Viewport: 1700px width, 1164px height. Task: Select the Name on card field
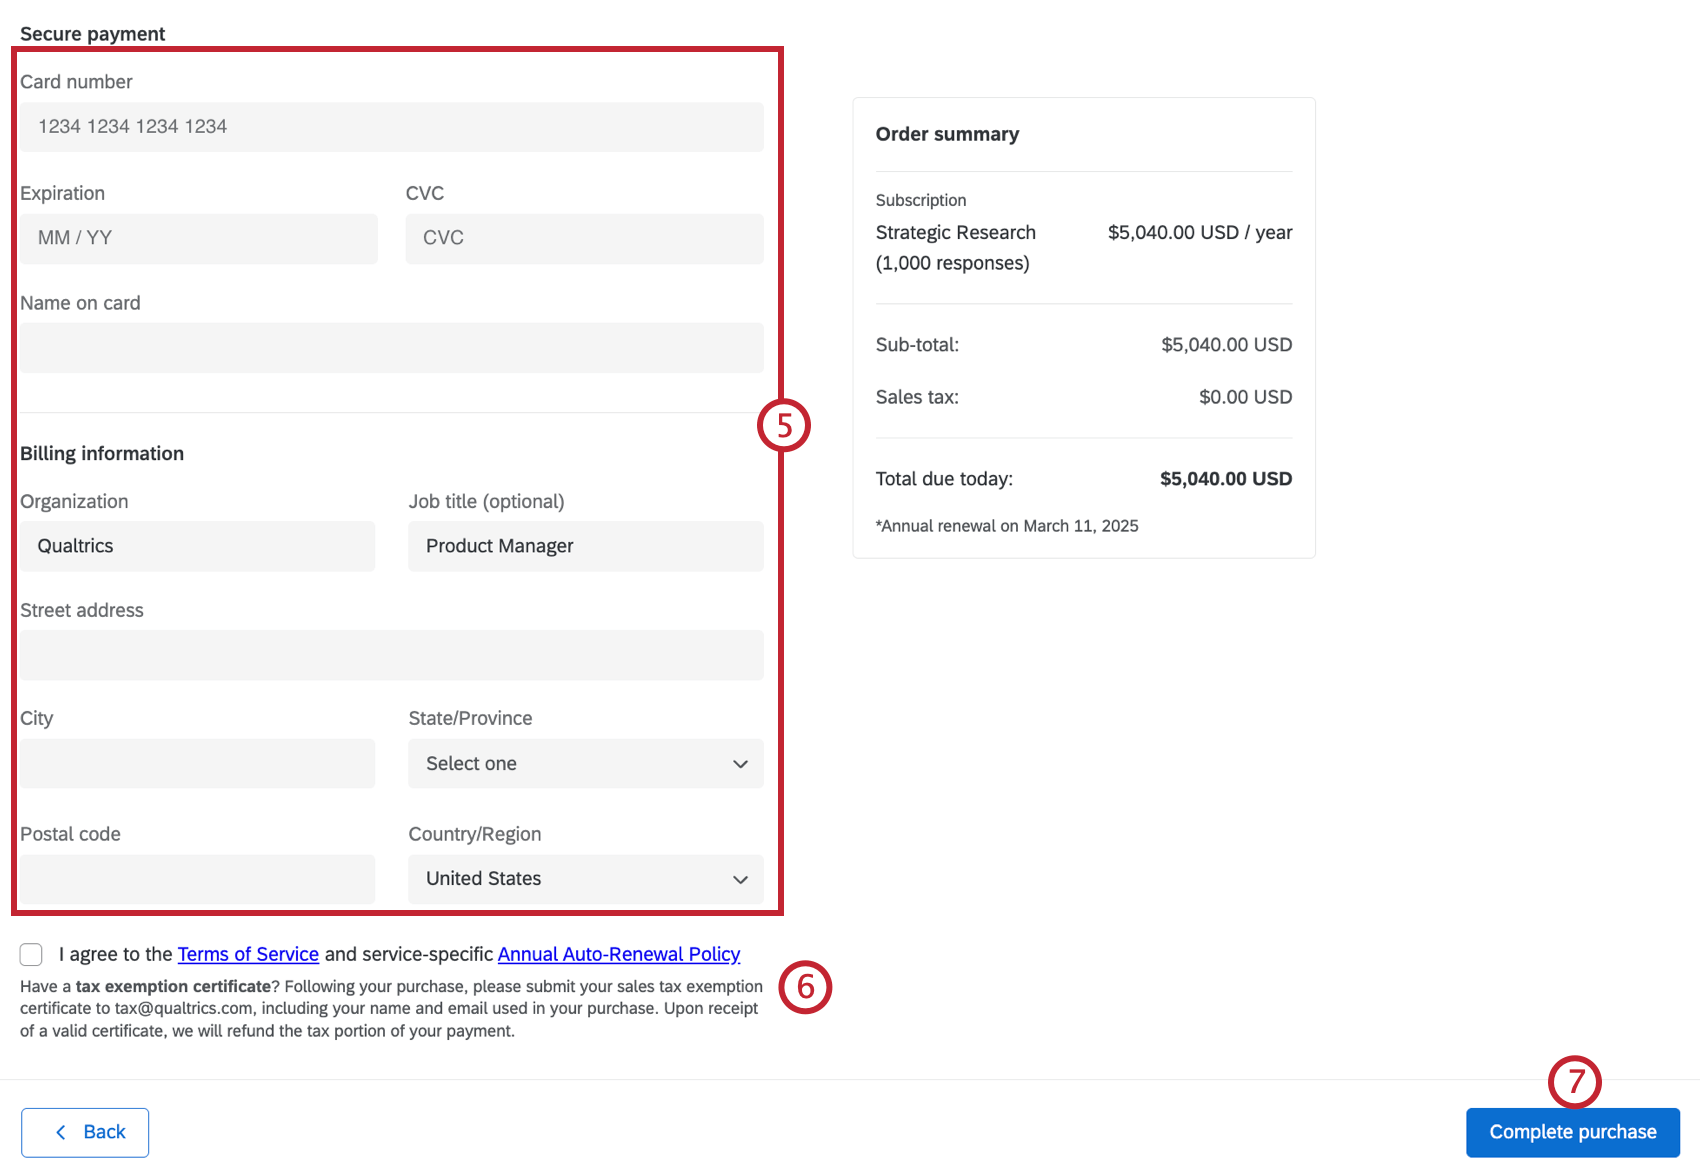click(x=392, y=348)
